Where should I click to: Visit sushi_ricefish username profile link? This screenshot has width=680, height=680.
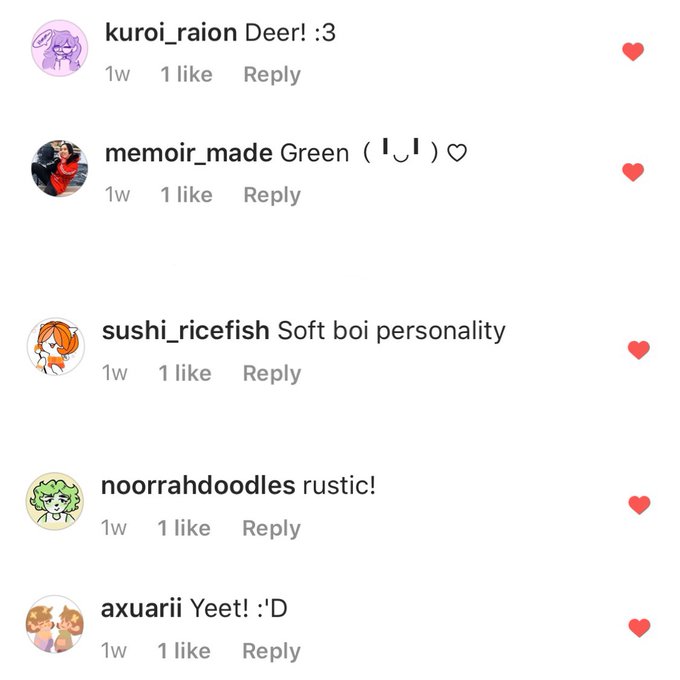click(x=186, y=331)
